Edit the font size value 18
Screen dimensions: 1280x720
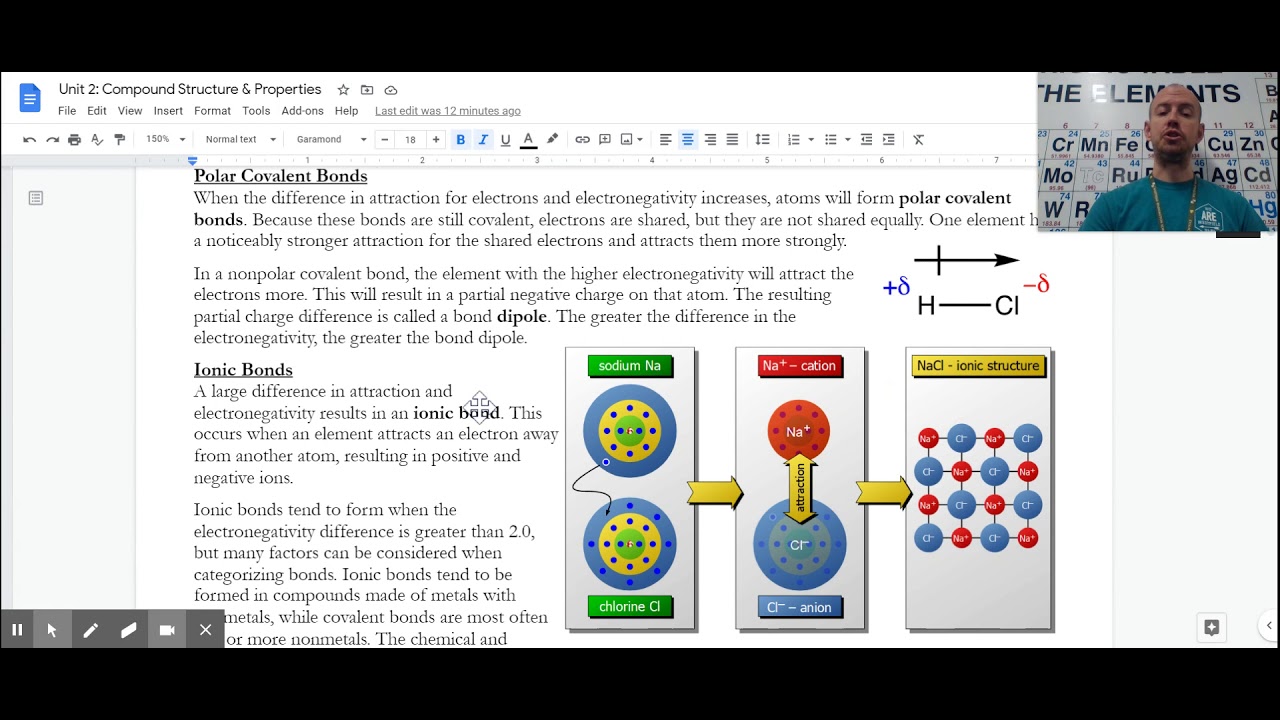point(410,139)
